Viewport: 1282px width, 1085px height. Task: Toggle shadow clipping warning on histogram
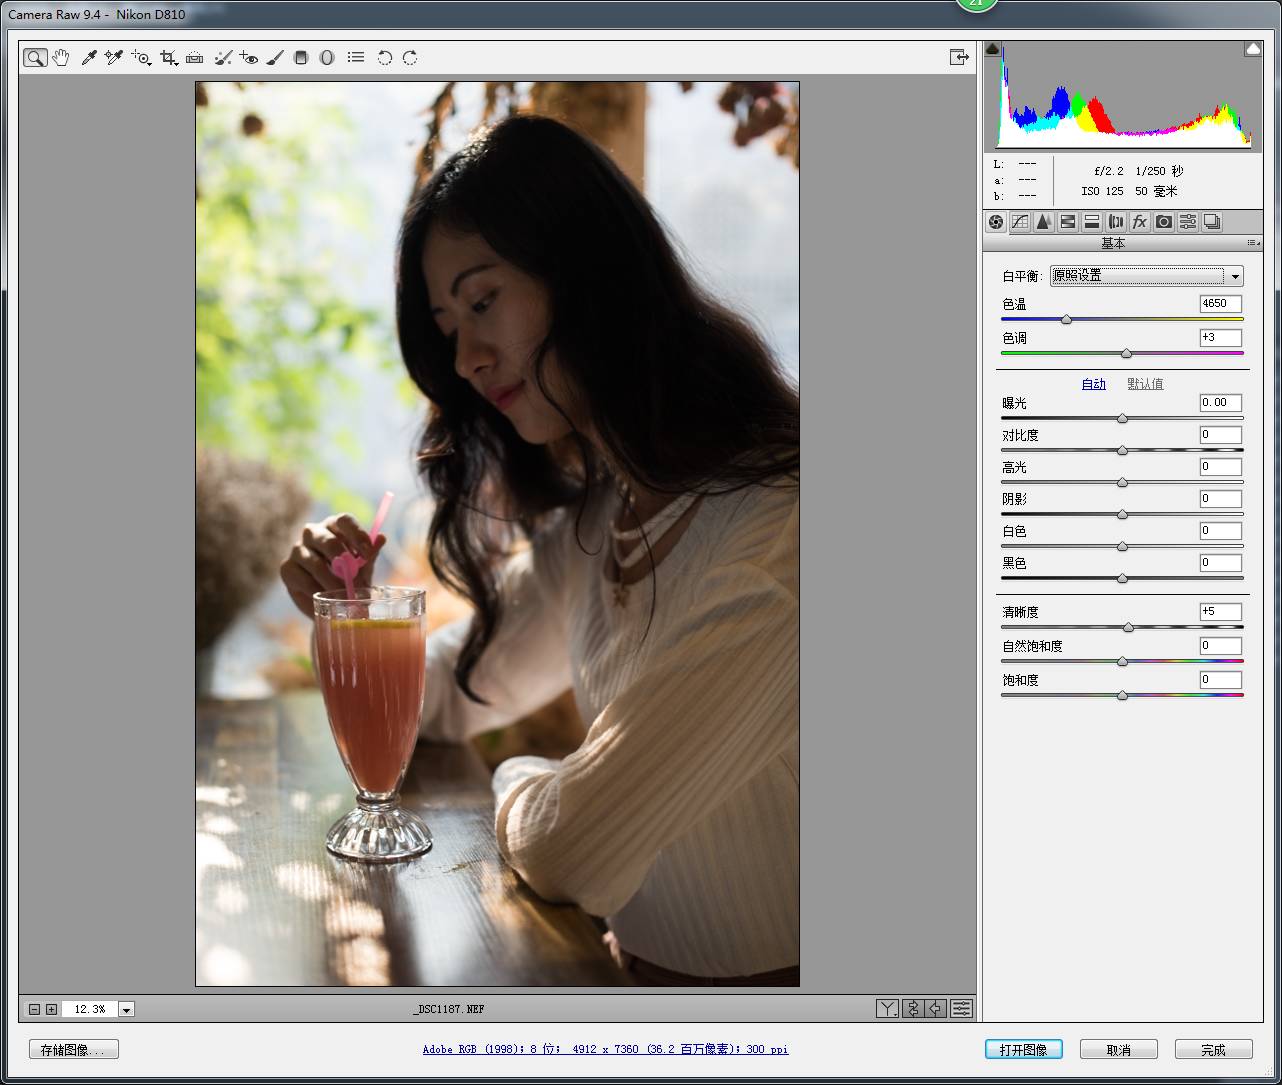[x=992, y=49]
